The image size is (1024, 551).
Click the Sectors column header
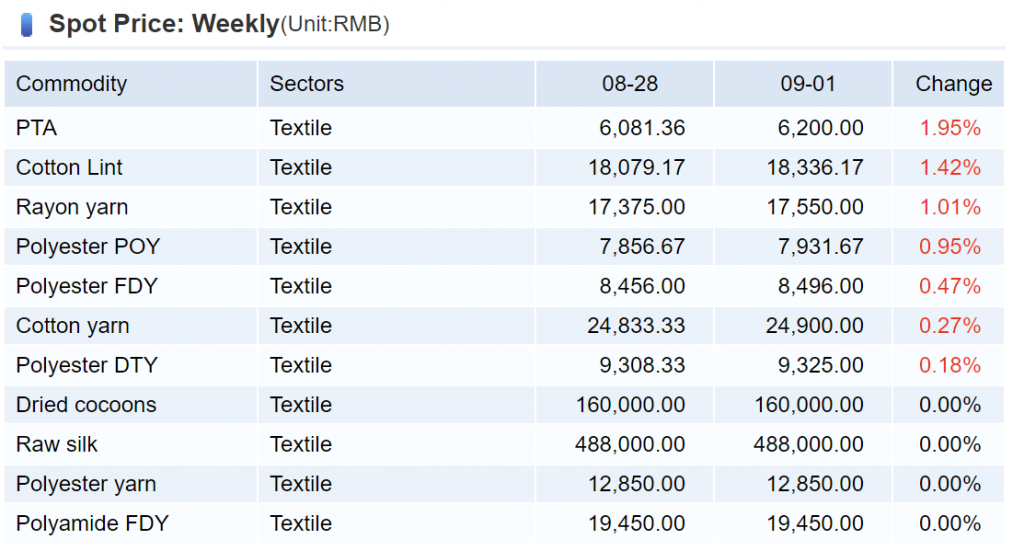point(306,84)
